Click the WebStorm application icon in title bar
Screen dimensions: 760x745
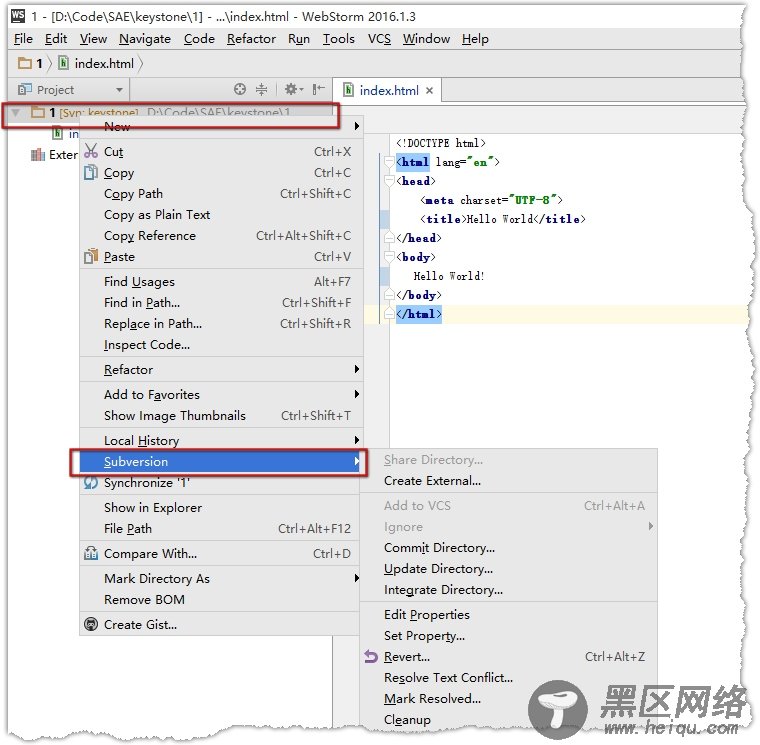pos(18,16)
